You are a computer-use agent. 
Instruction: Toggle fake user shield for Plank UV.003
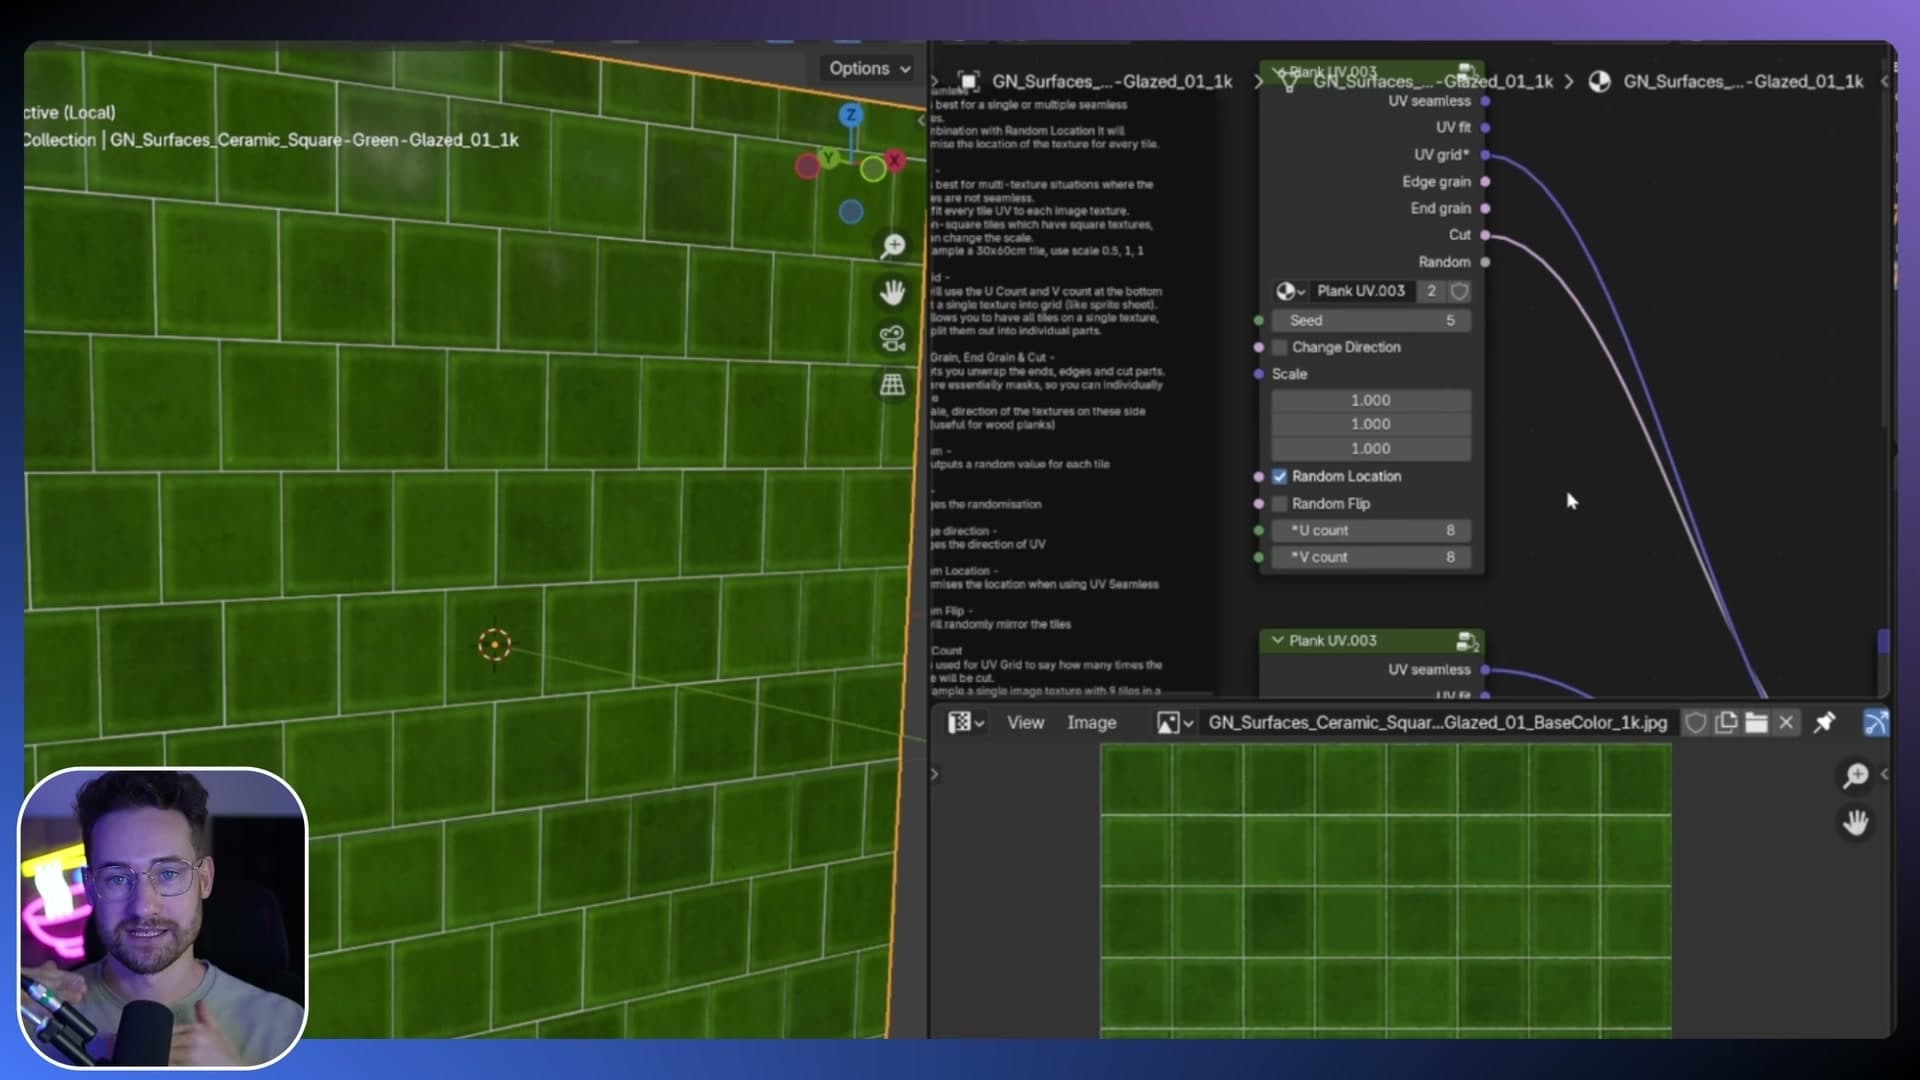pyautogui.click(x=1459, y=291)
